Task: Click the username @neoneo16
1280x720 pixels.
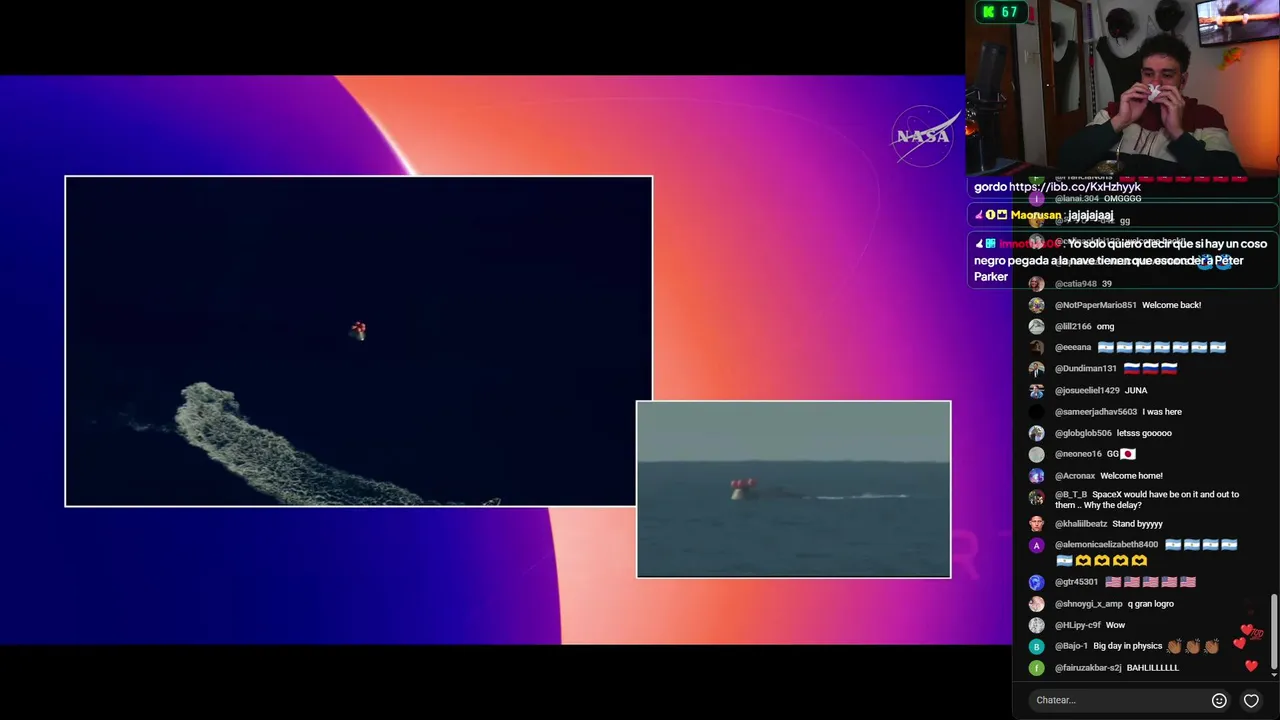Action: tap(1079, 454)
